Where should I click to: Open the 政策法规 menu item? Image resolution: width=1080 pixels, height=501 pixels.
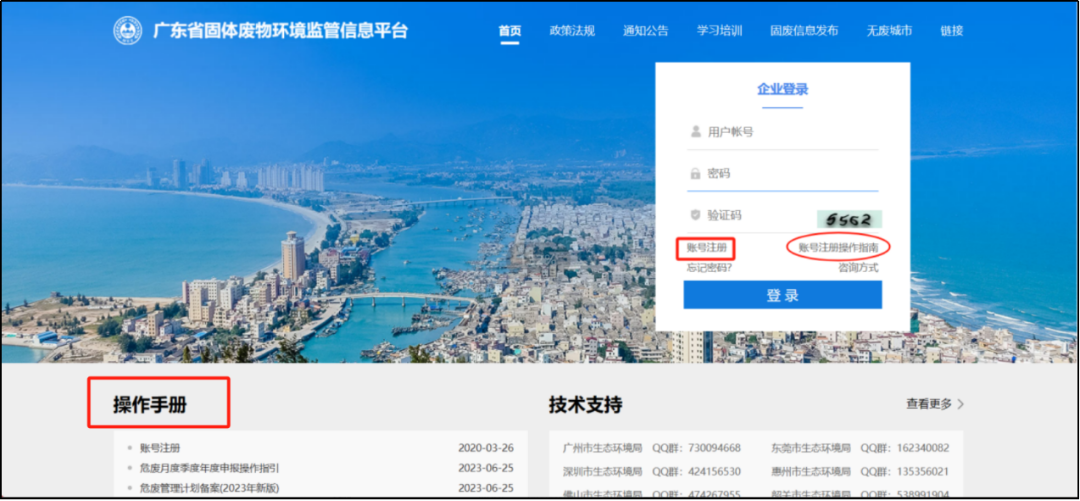(572, 31)
